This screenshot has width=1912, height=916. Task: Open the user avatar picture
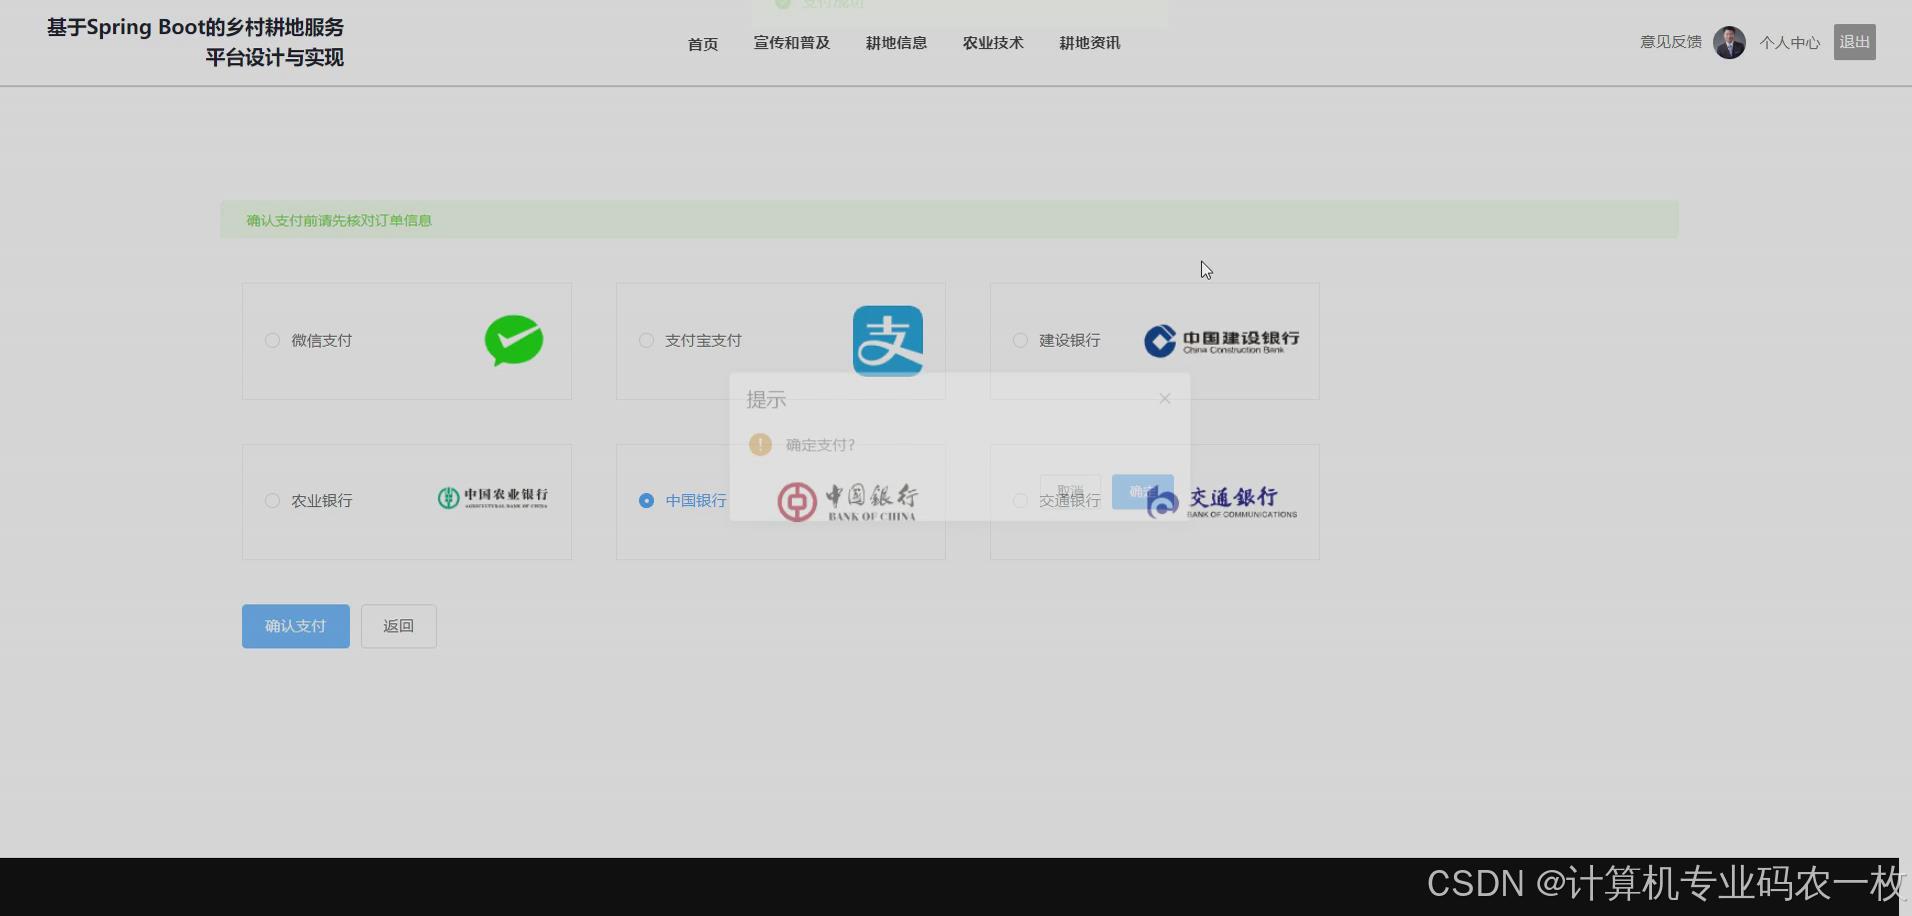[1729, 42]
